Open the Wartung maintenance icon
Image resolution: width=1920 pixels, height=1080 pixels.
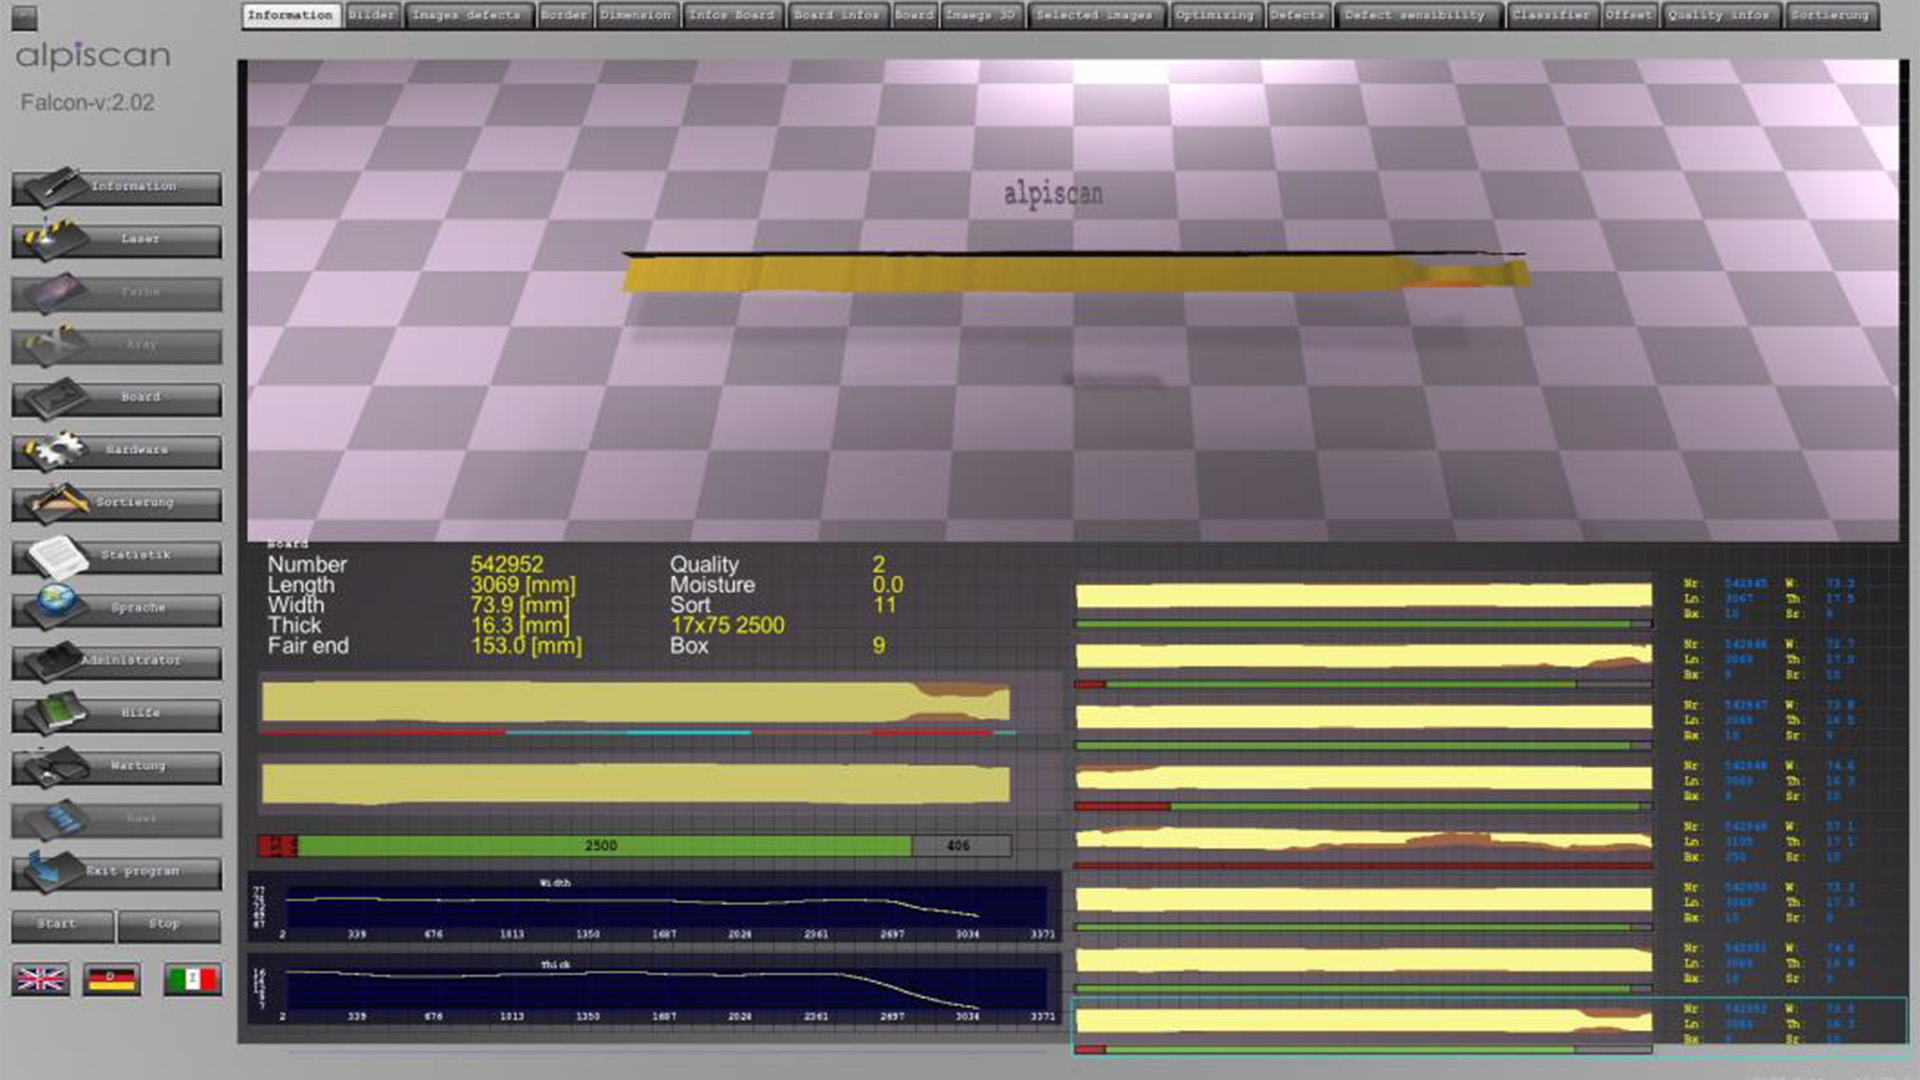(x=54, y=766)
